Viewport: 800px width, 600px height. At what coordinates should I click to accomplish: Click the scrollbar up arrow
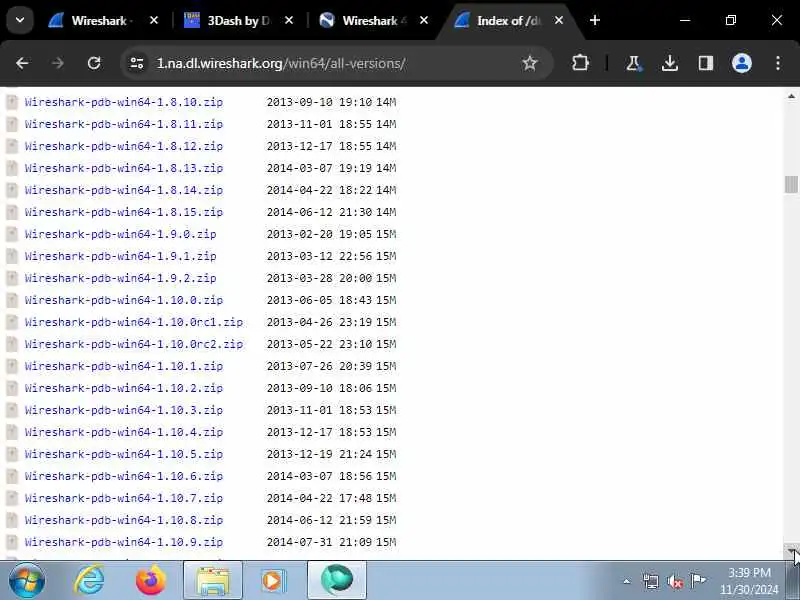[791, 96]
